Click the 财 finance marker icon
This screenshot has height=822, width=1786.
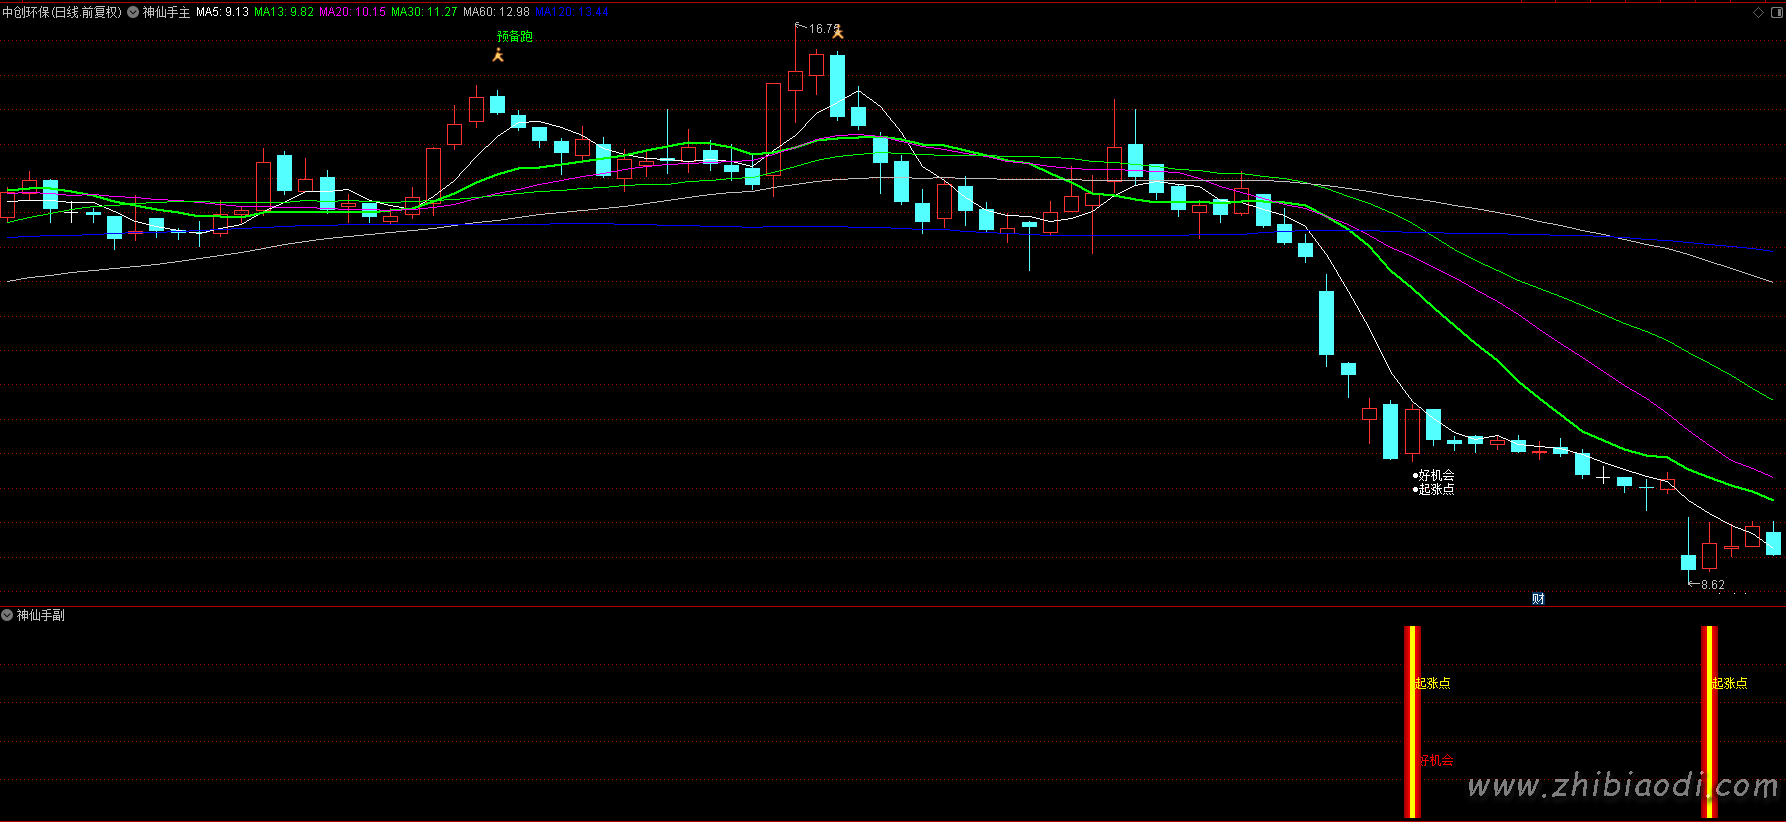tap(1538, 598)
